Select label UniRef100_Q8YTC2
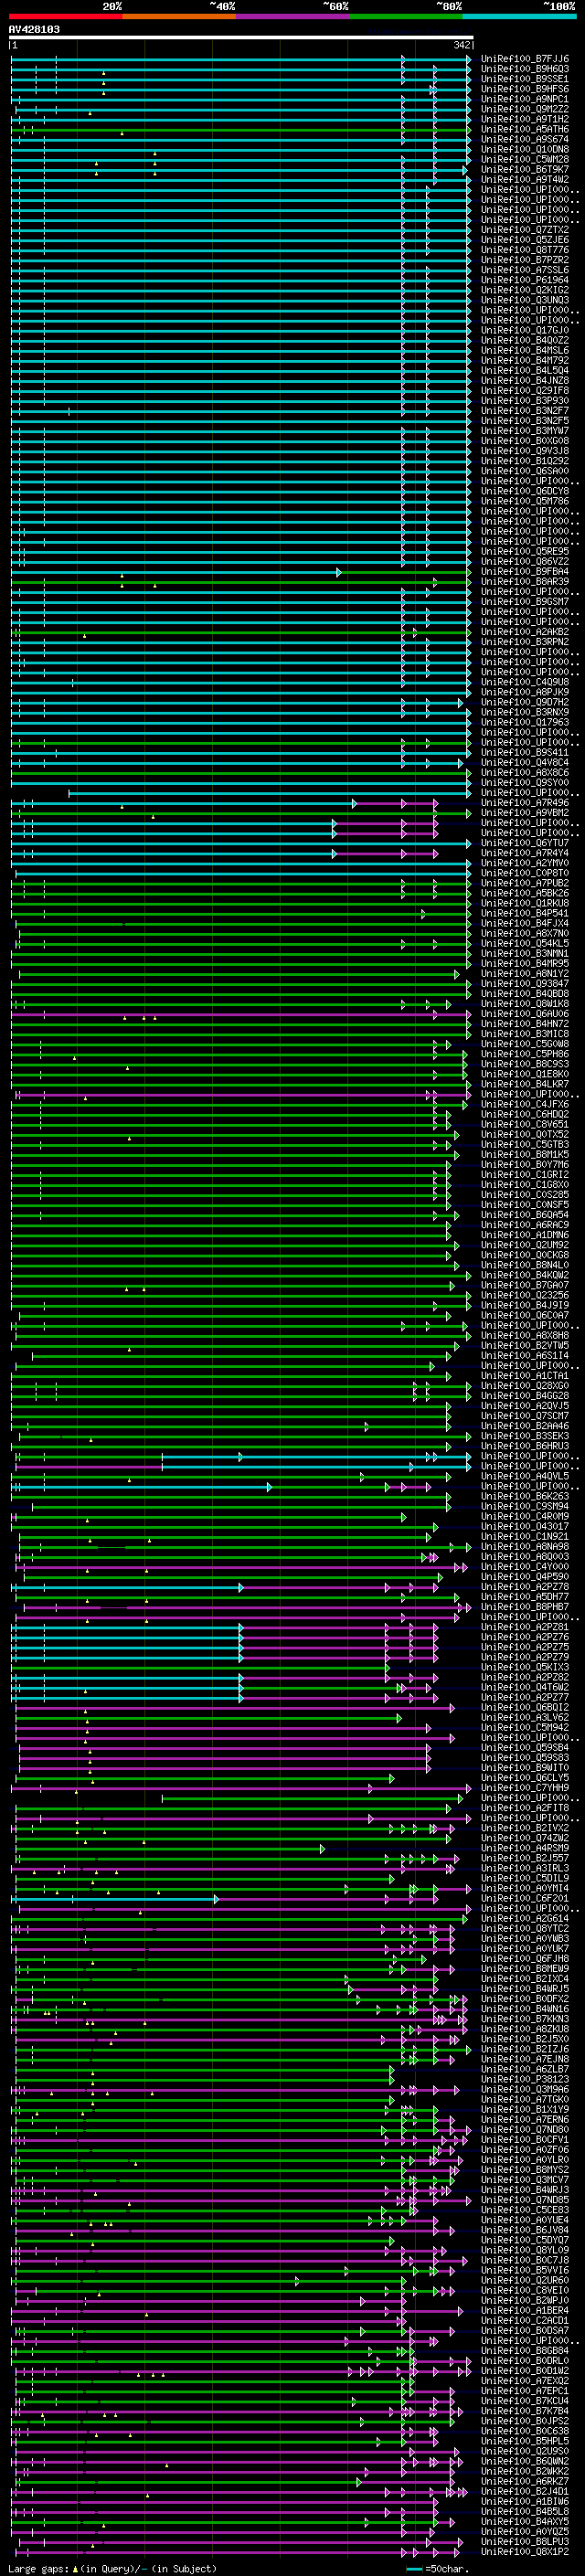Image resolution: width=585 pixels, height=2576 pixels. 525,1928
